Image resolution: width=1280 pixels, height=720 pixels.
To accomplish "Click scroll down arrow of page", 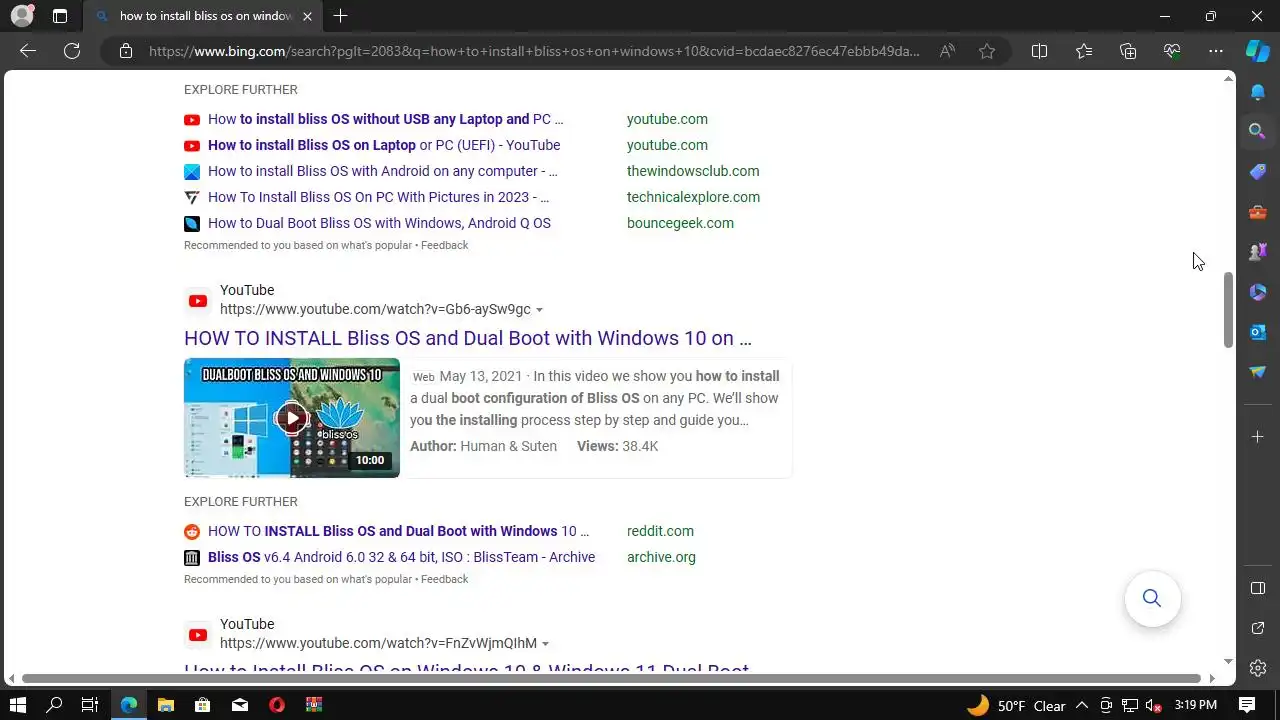I will click(1229, 661).
